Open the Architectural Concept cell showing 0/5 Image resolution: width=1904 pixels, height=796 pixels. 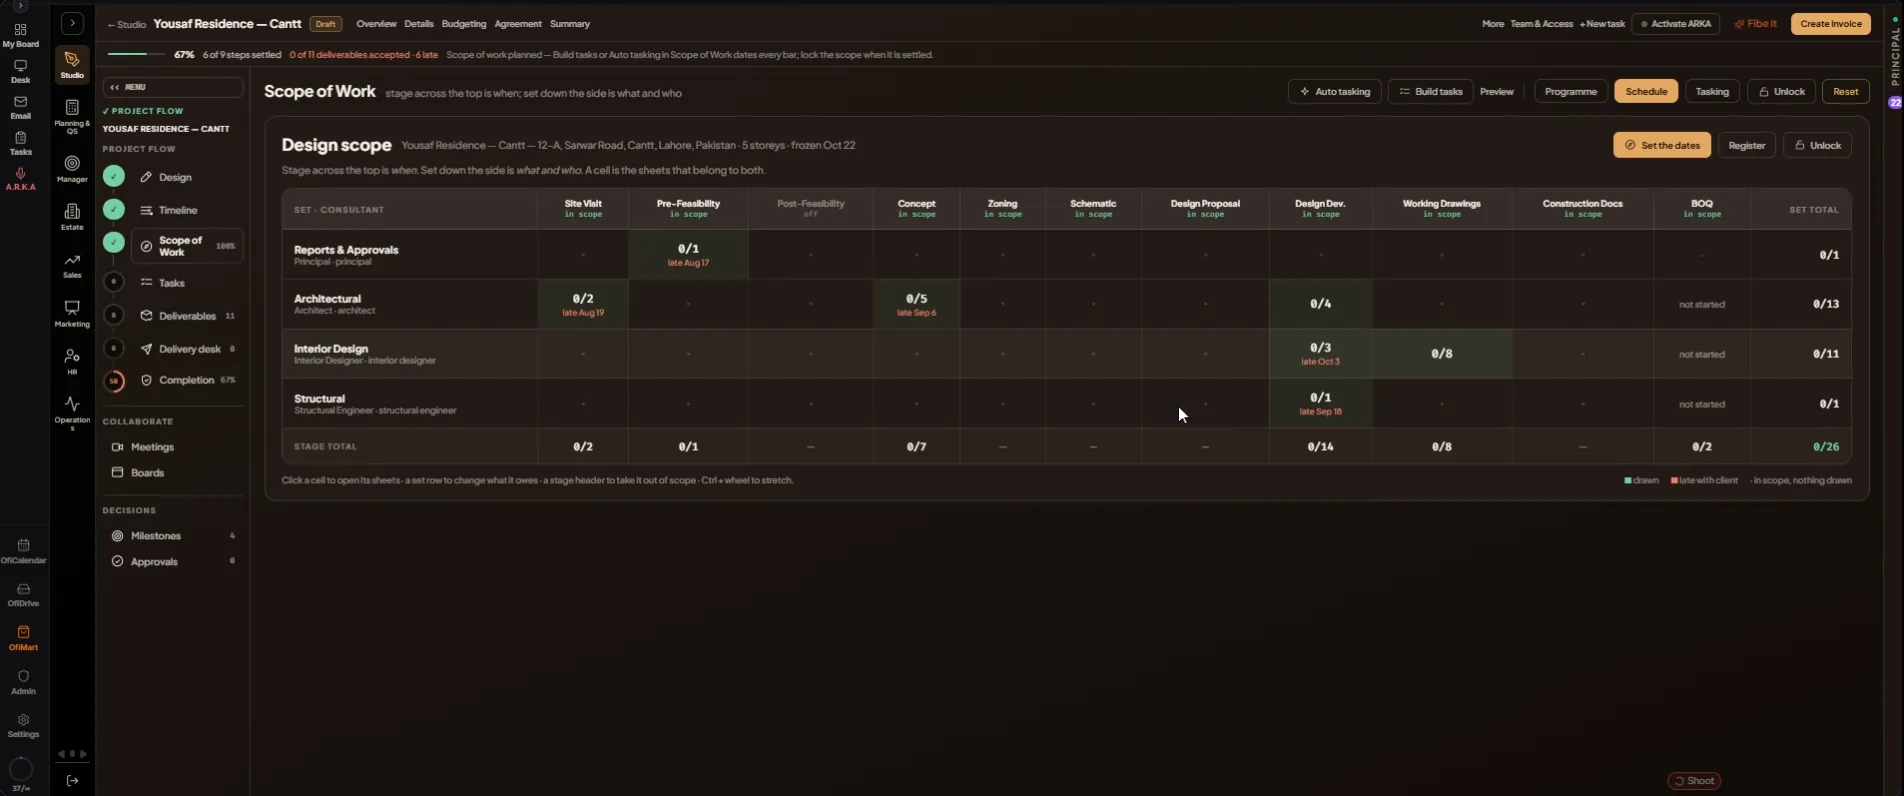point(916,304)
